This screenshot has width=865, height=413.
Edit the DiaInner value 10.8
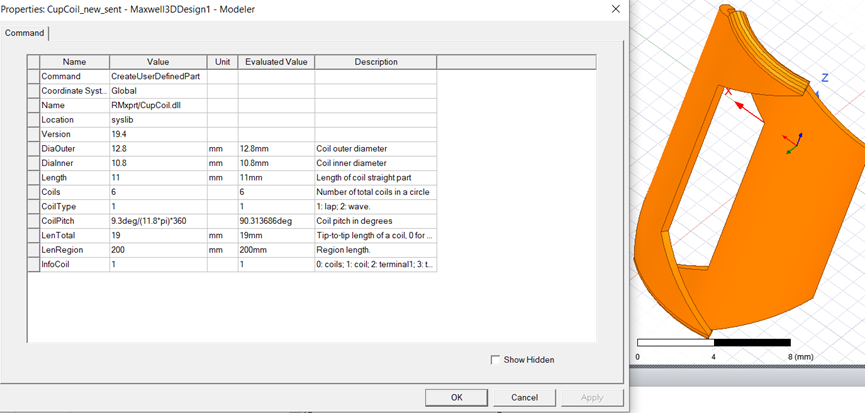158,163
